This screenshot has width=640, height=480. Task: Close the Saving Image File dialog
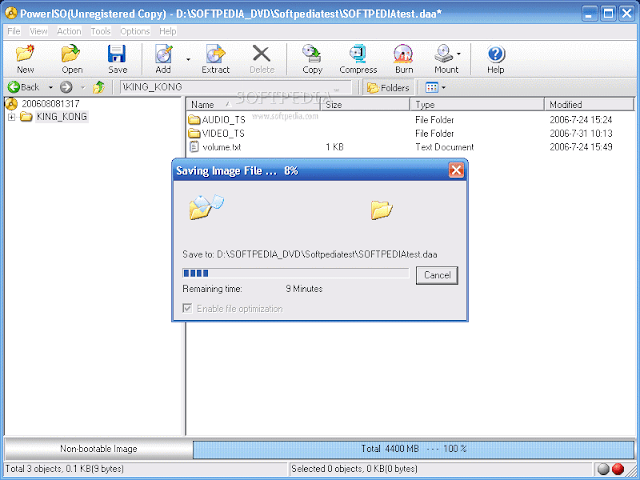click(456, 171)
